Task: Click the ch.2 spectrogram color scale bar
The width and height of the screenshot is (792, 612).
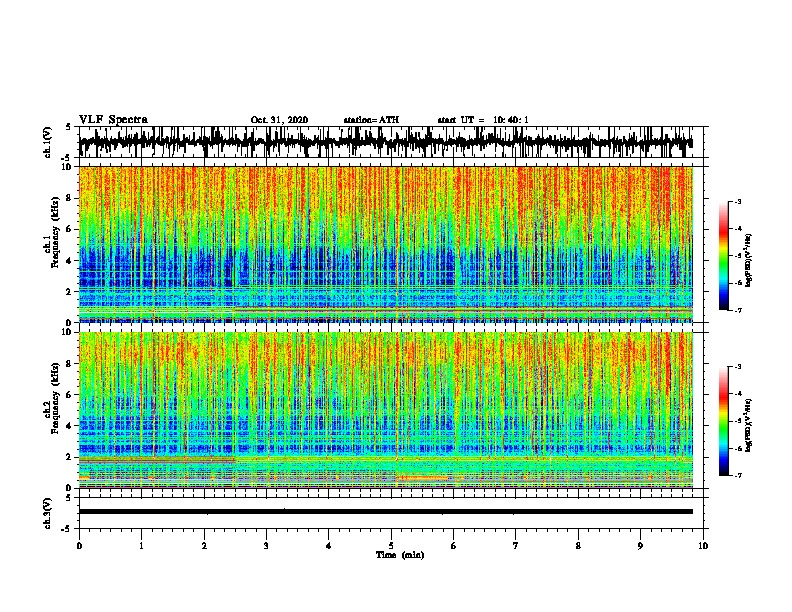Action: click(x=724, y=421)
